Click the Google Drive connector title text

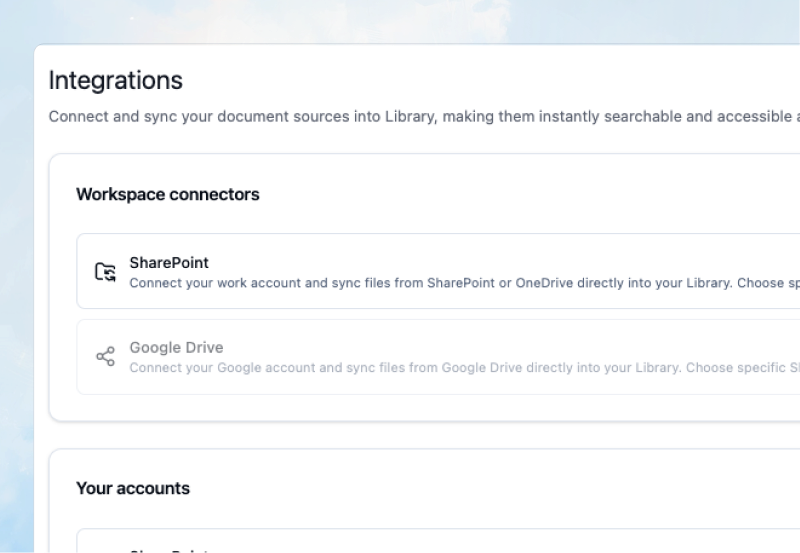coord(177,347)
